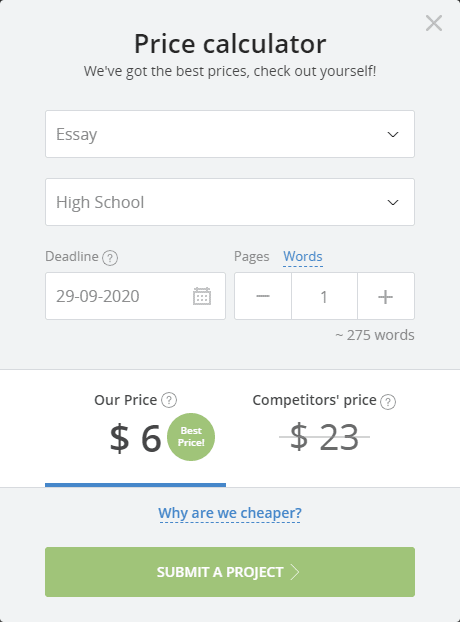Click the chevron in High School field
The width and height of the screenshot is (460, 622).
[x=393, y=202]
